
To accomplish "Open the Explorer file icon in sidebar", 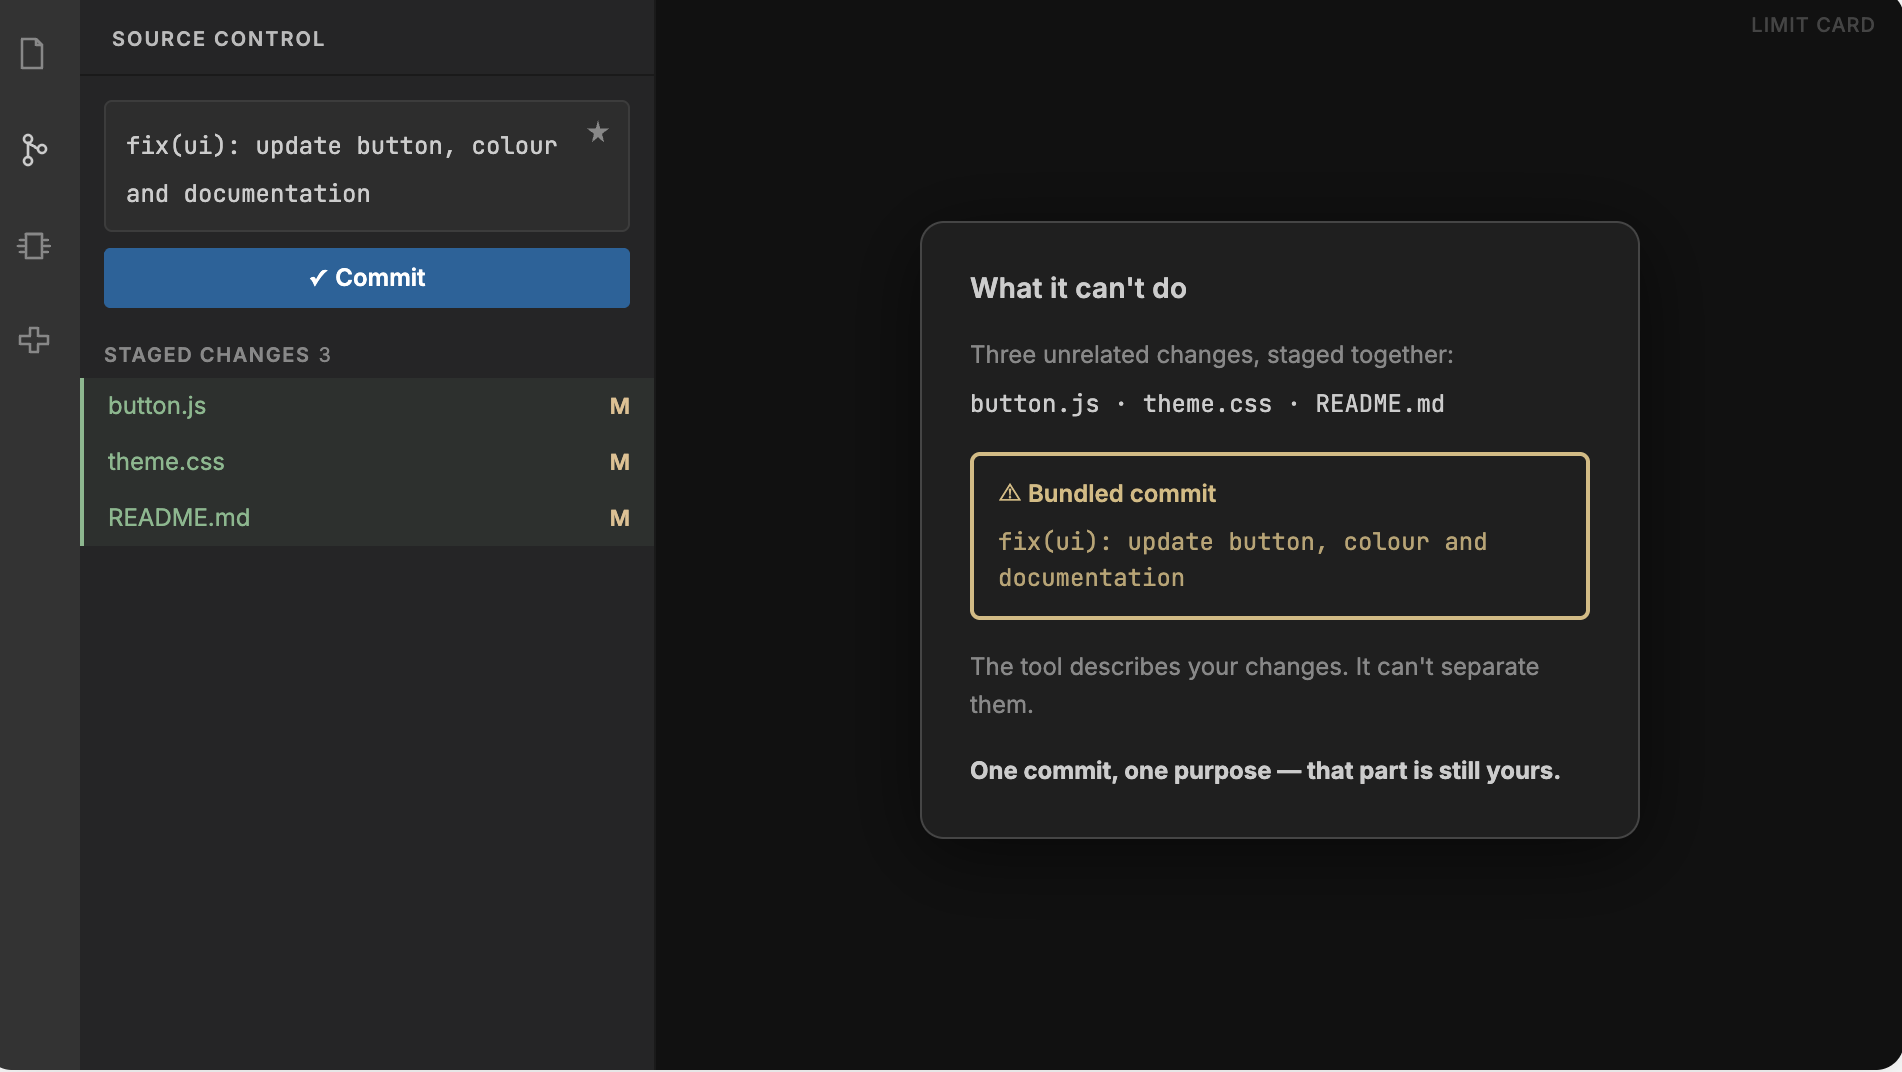I will pyautogui.click(x=33, y=54).
